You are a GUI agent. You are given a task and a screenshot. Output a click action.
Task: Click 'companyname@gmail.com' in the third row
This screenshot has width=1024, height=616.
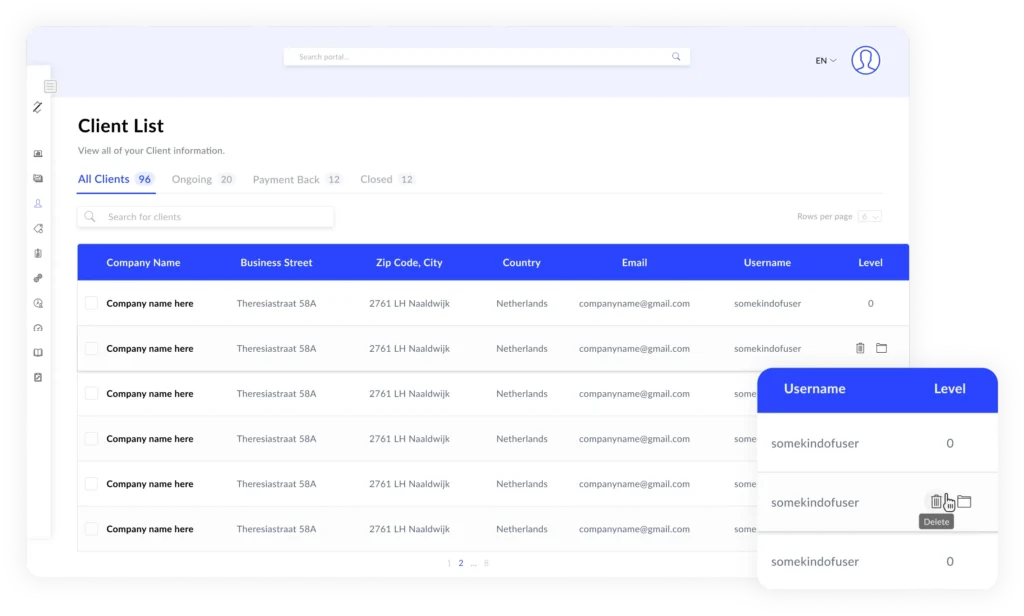(634, 393)
